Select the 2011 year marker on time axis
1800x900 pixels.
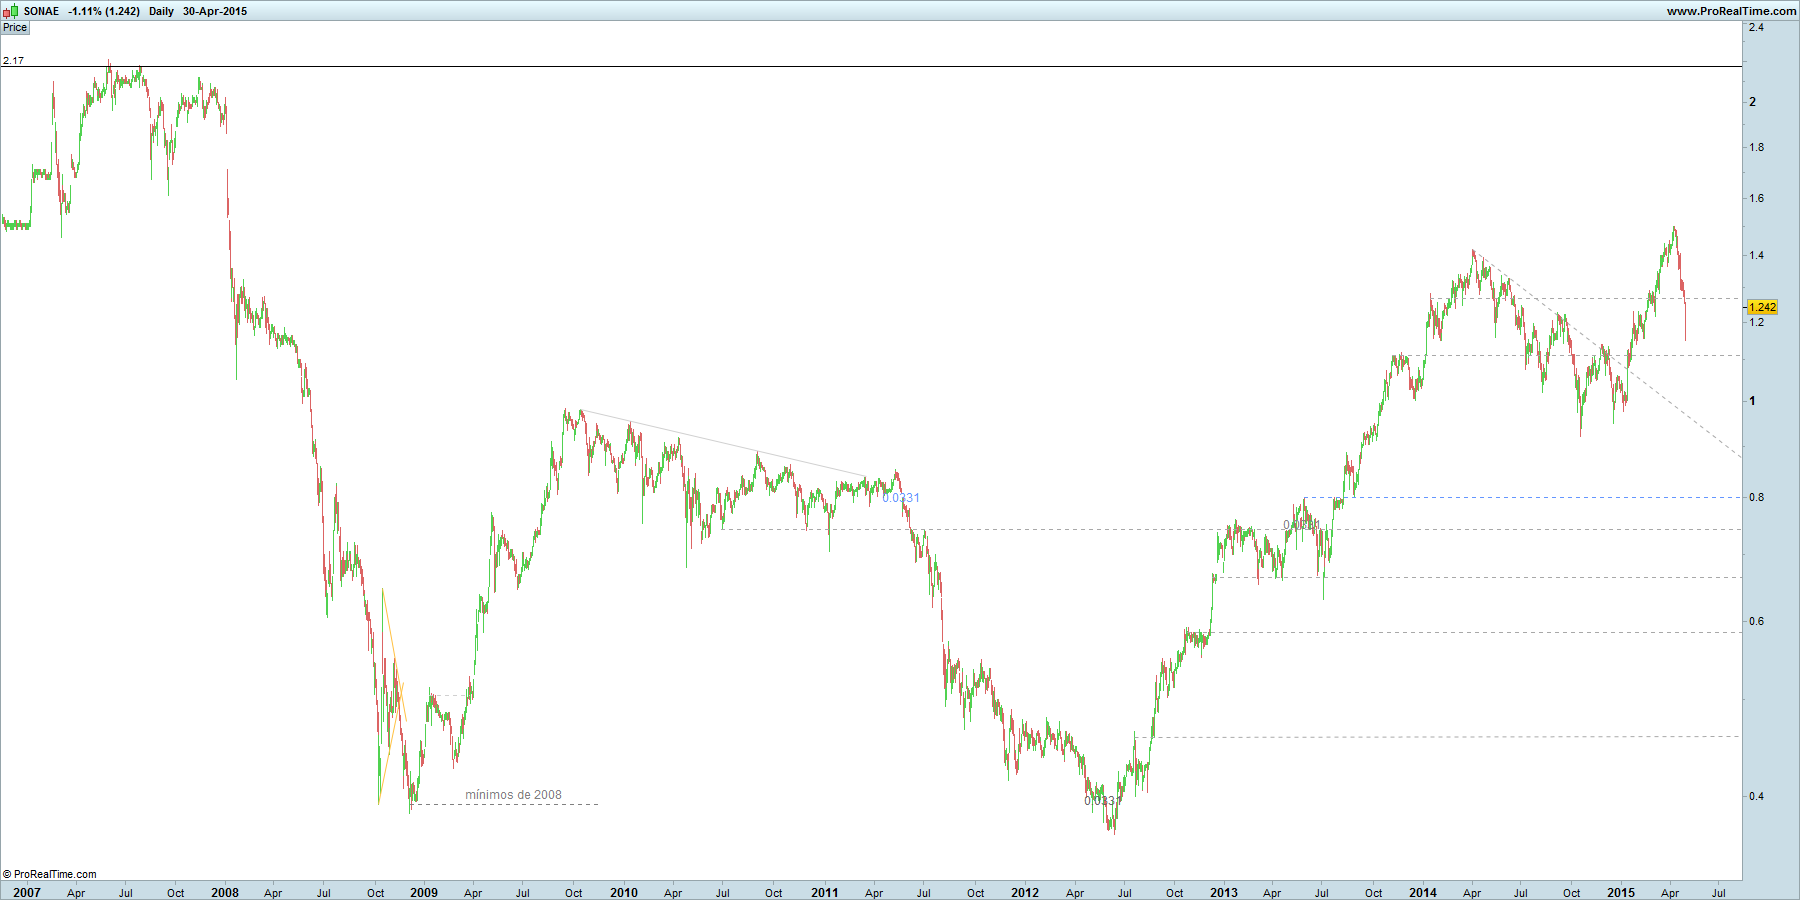point(825,892)
